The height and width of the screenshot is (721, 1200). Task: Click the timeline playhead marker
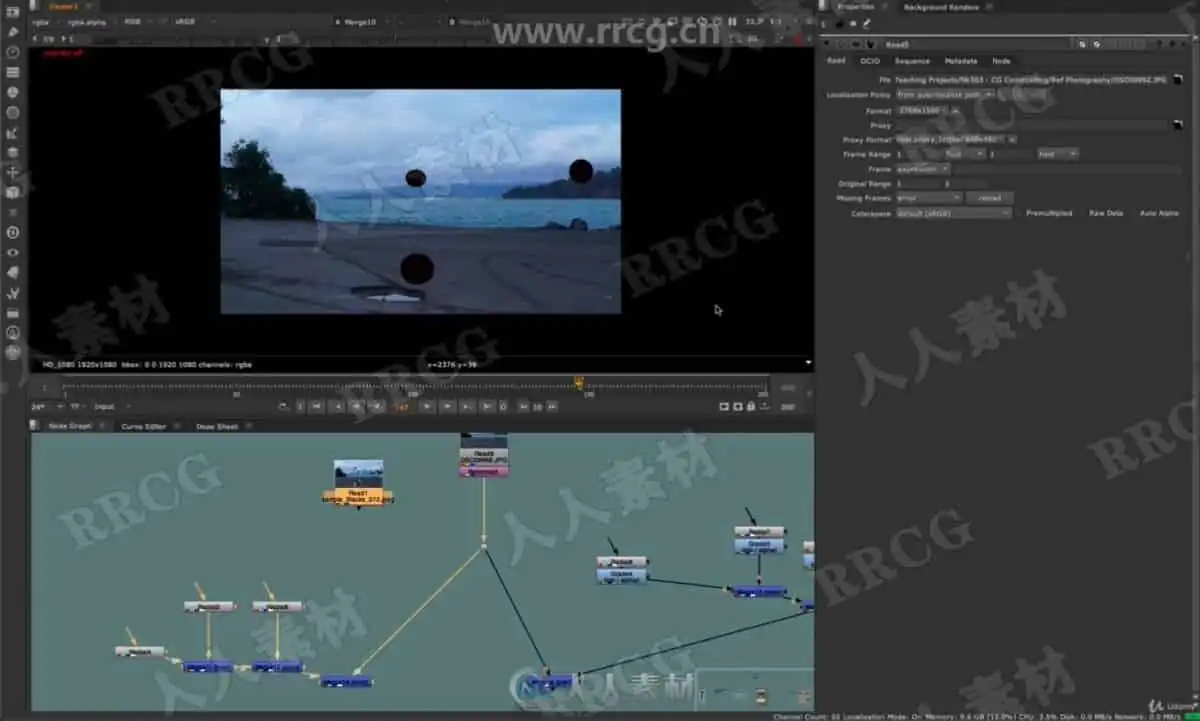point(579,382)
